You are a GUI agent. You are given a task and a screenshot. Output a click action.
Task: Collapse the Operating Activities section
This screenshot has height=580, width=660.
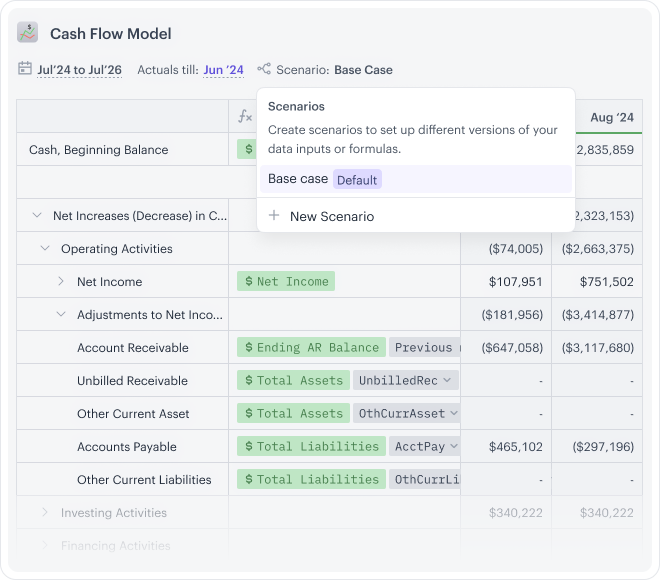pos(45,248)
